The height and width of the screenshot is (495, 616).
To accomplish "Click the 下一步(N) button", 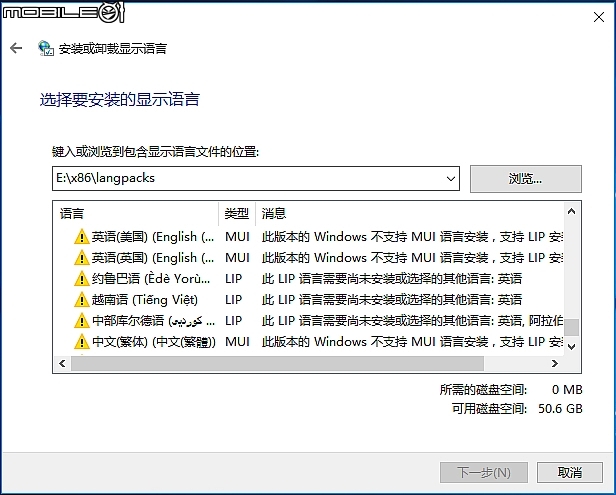I will point(484,472).
